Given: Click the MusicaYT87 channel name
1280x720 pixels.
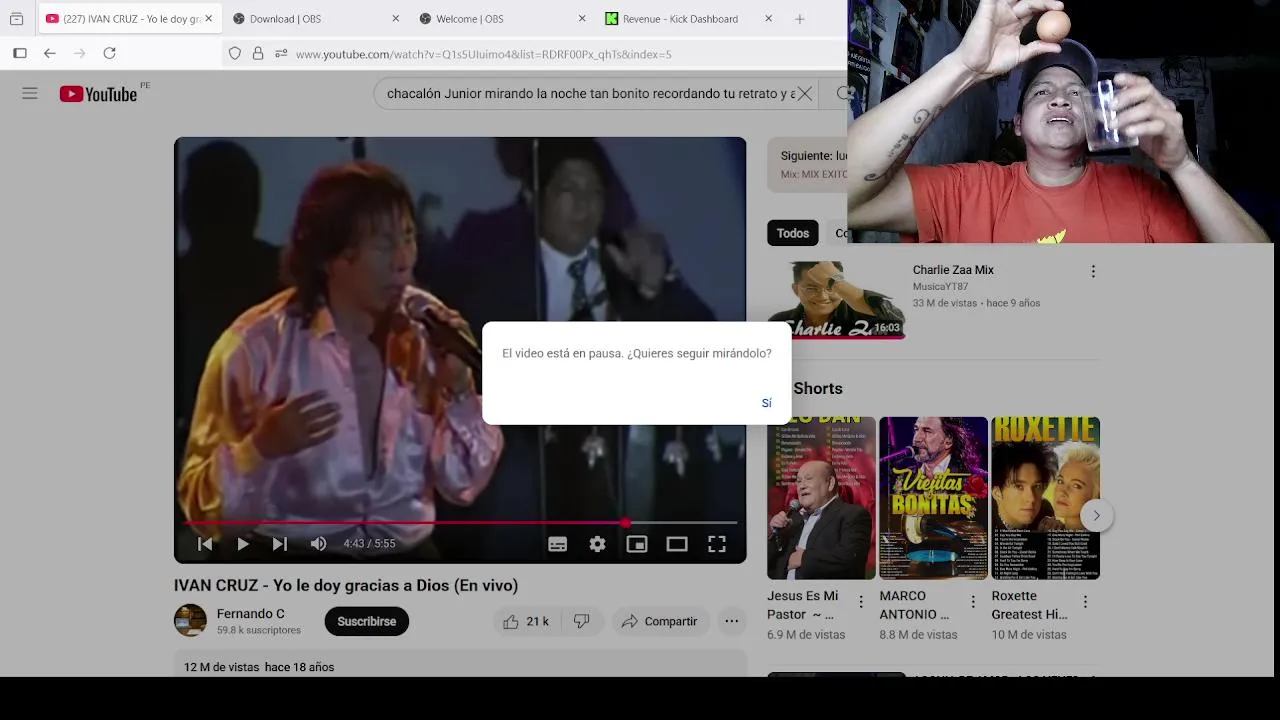Looking at the screenshot, I should coord(940,287).
